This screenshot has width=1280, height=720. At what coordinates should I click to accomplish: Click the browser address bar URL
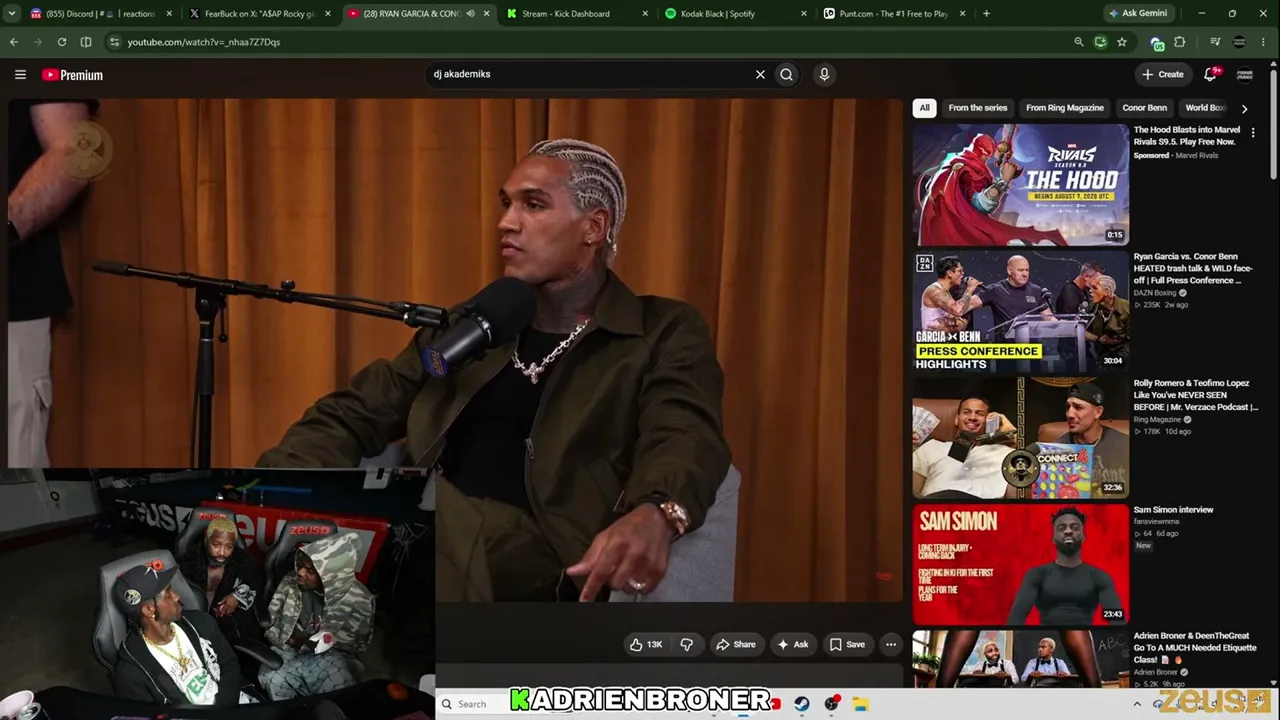204,42
